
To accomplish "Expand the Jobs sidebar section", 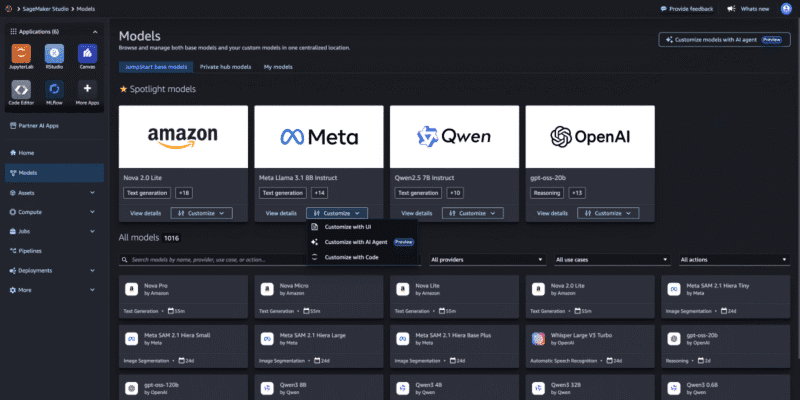I will pos(55,231).
